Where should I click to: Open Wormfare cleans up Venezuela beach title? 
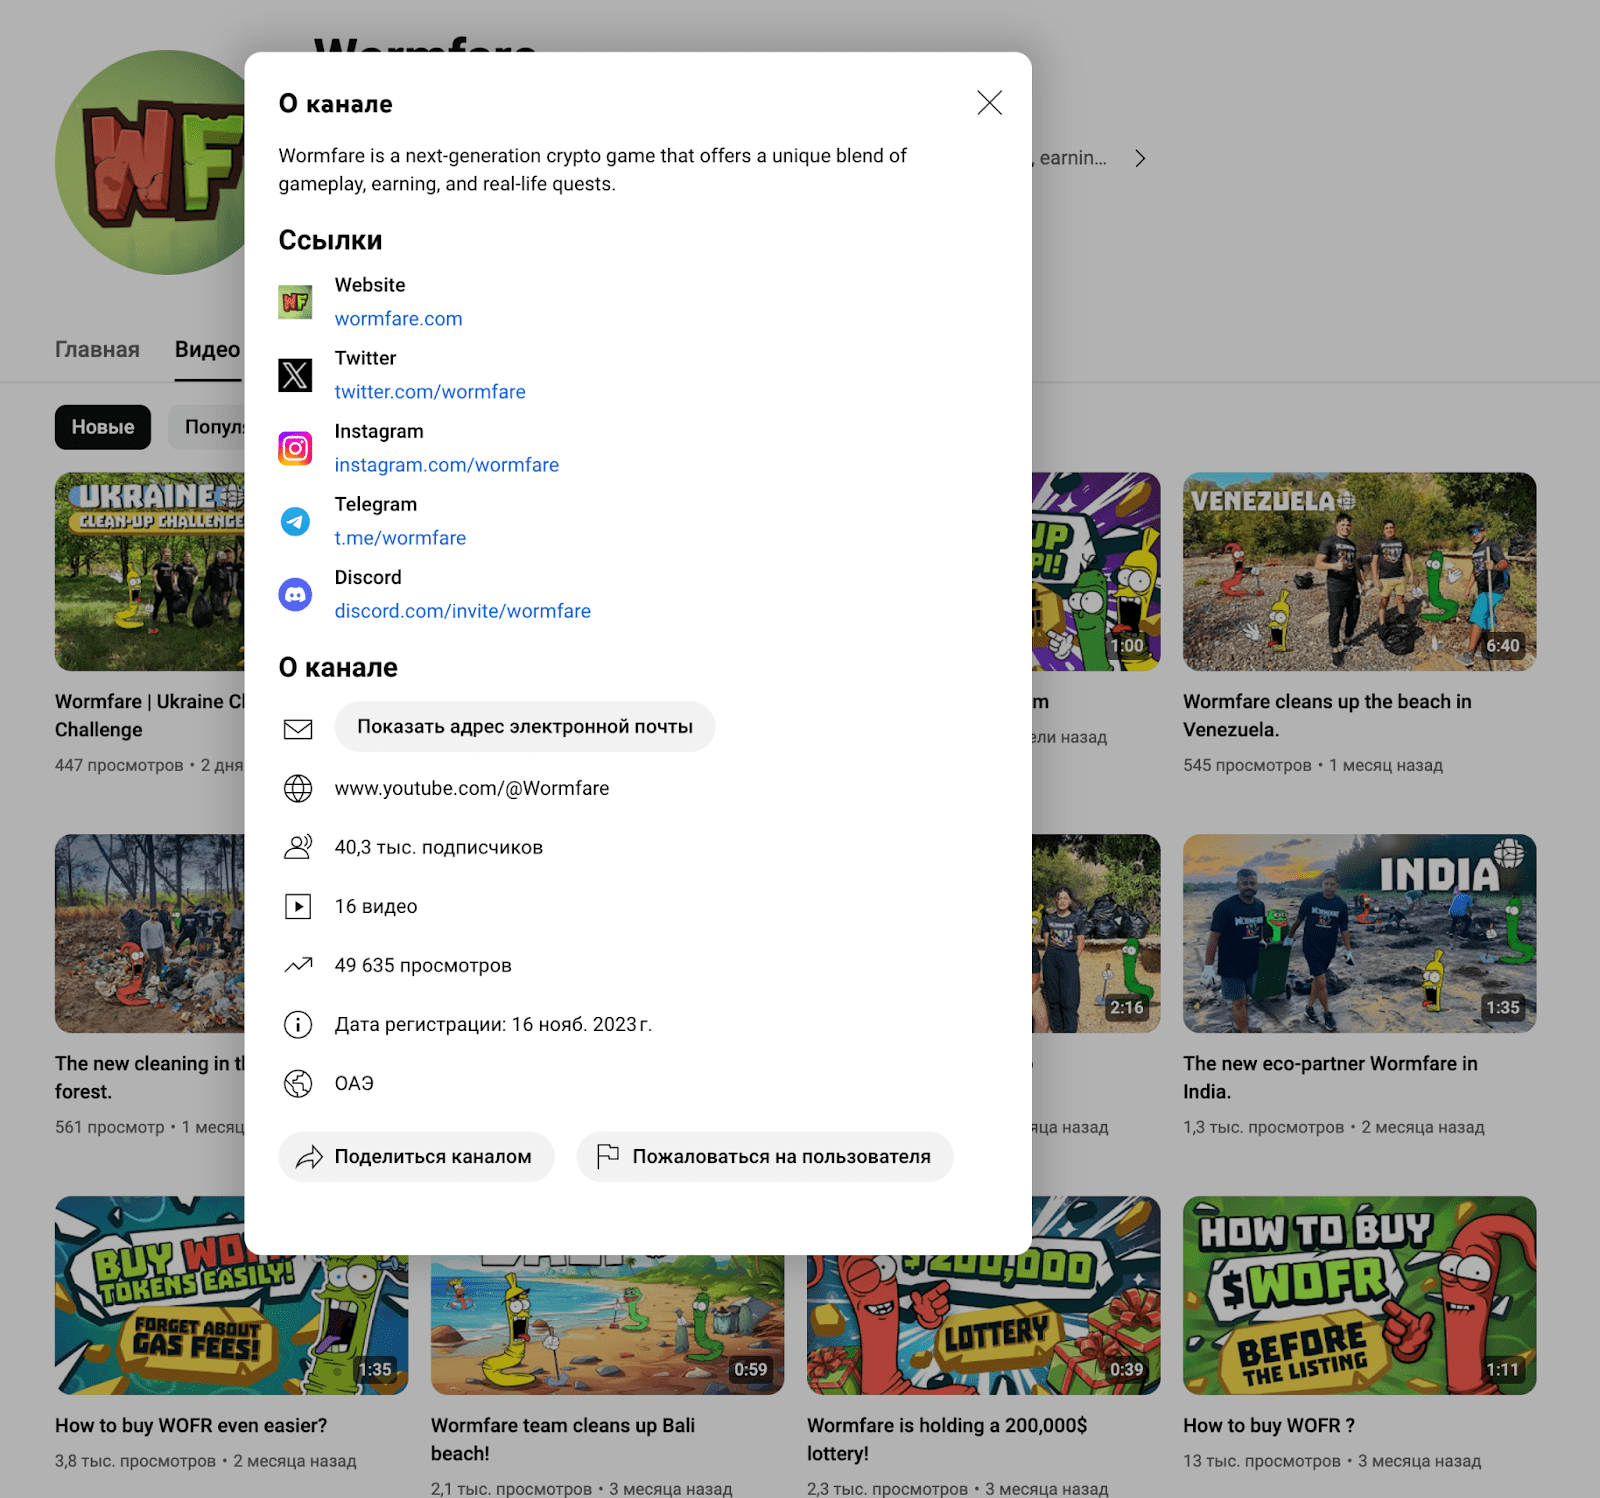[x=1327, y=716]
